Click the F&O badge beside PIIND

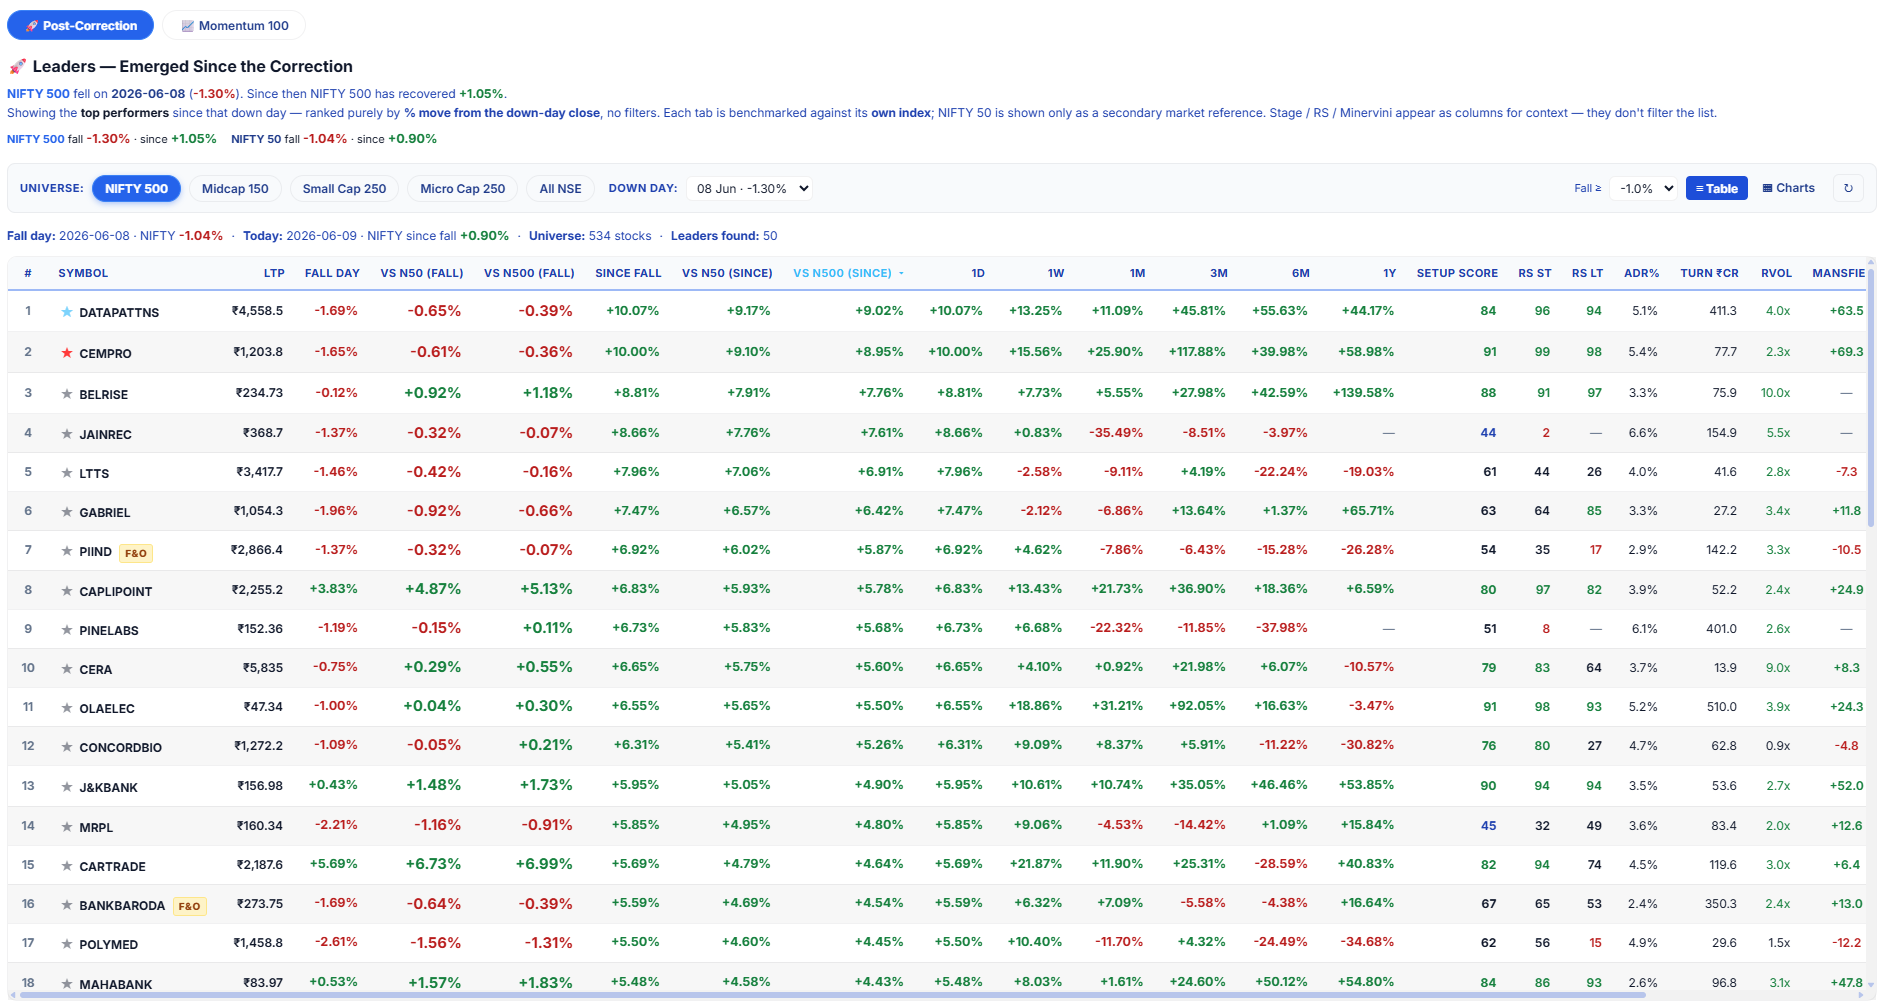pos(136,553)
